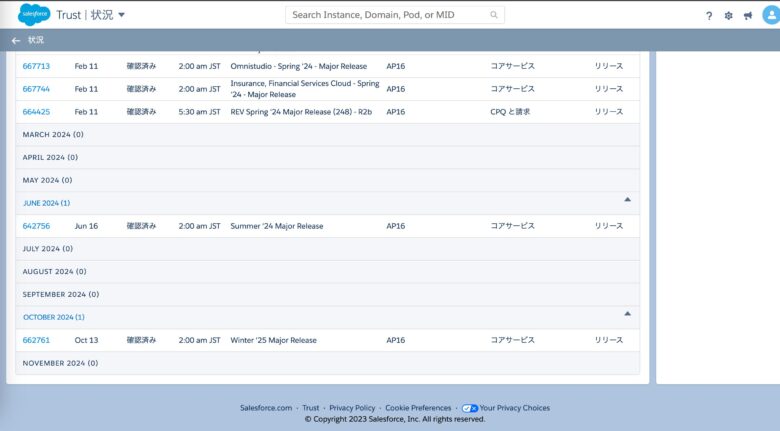780x431 pixels.
Task: Go back using the left arrow icon
Action: pyautogui.click(x=16, y=40)
